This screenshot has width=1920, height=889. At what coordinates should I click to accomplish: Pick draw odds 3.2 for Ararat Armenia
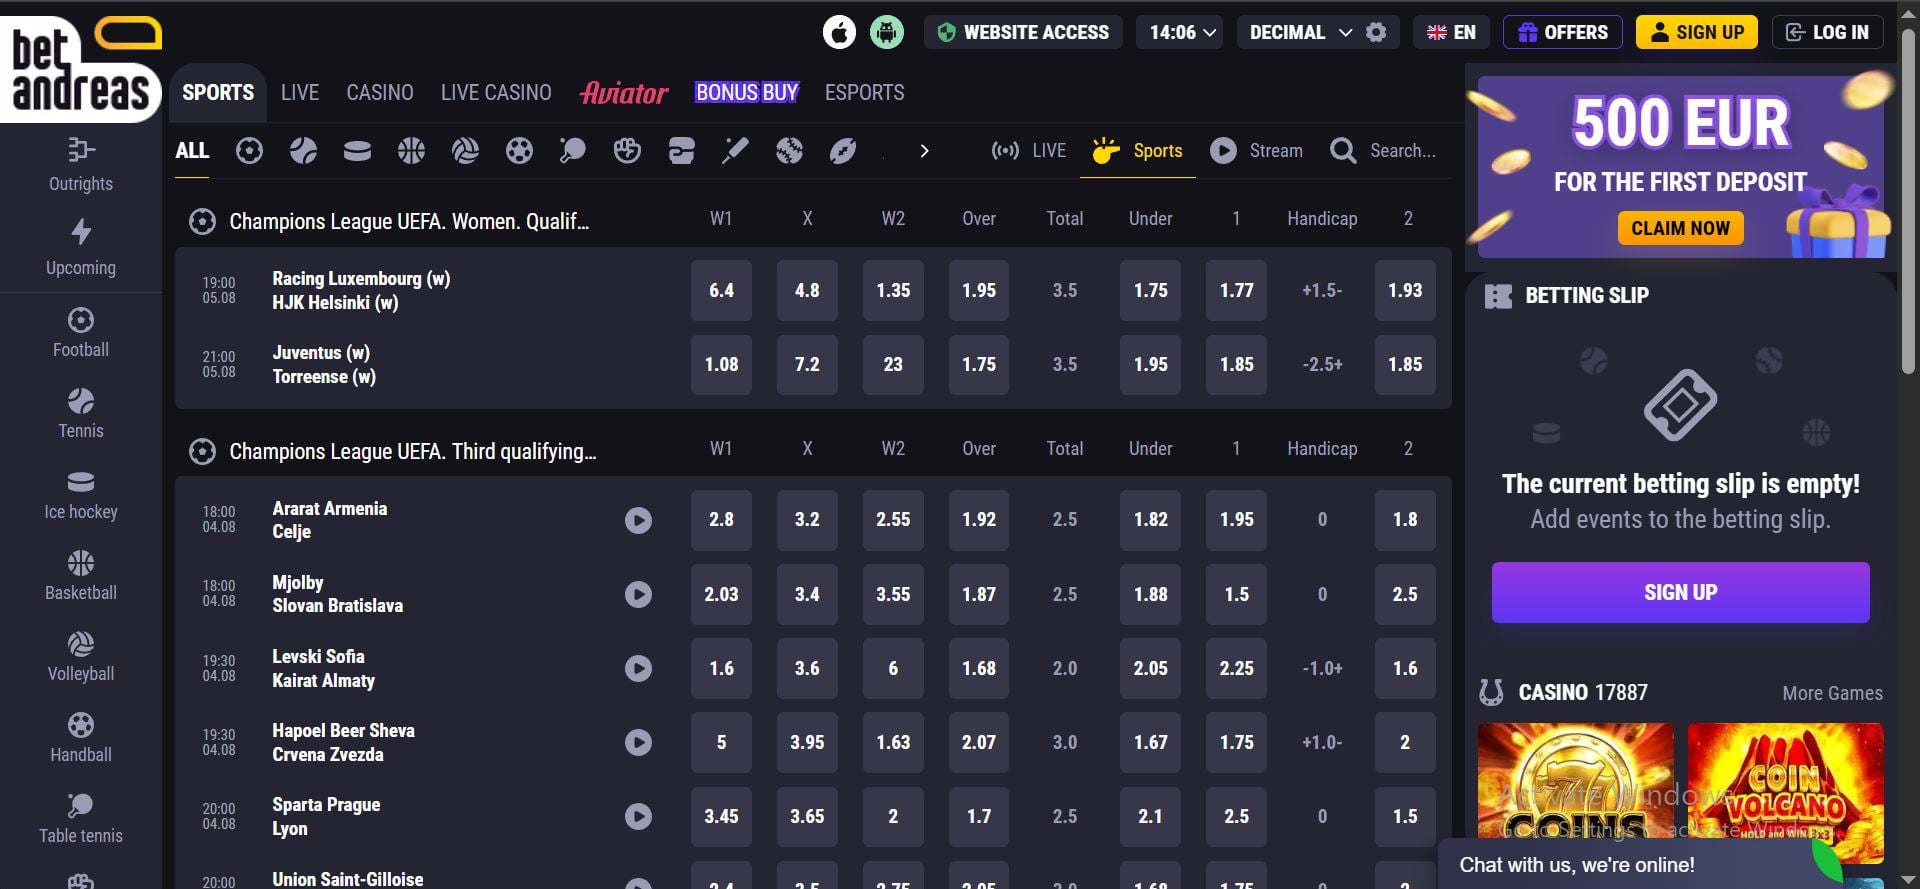[x=807, y=520]
